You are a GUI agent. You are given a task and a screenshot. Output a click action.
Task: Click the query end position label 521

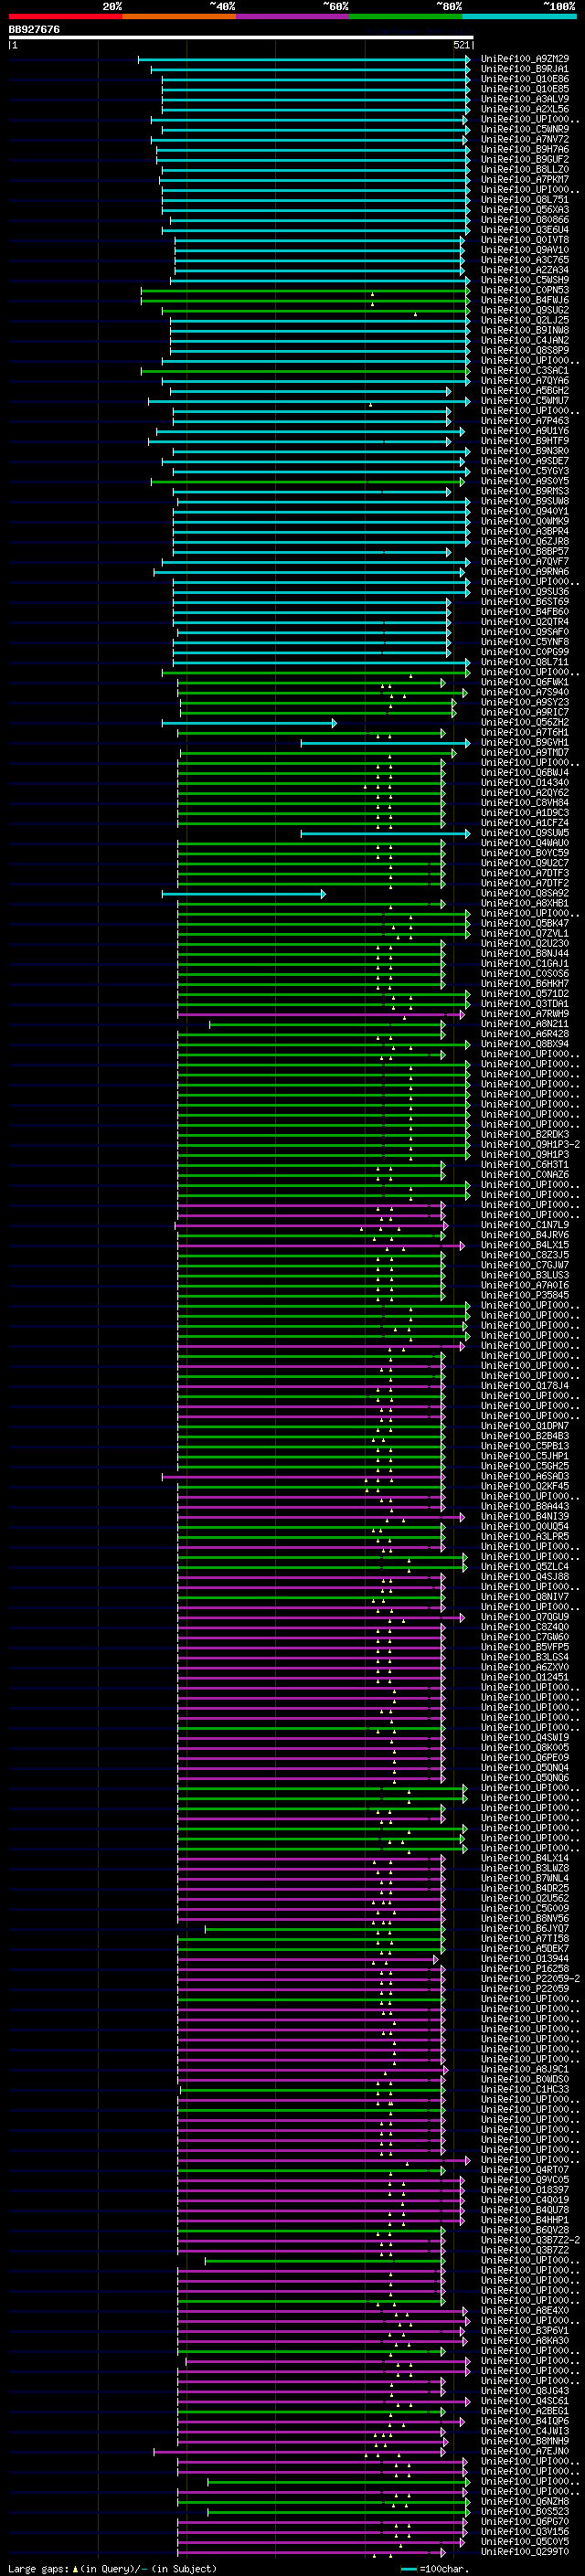pos(462,45)
